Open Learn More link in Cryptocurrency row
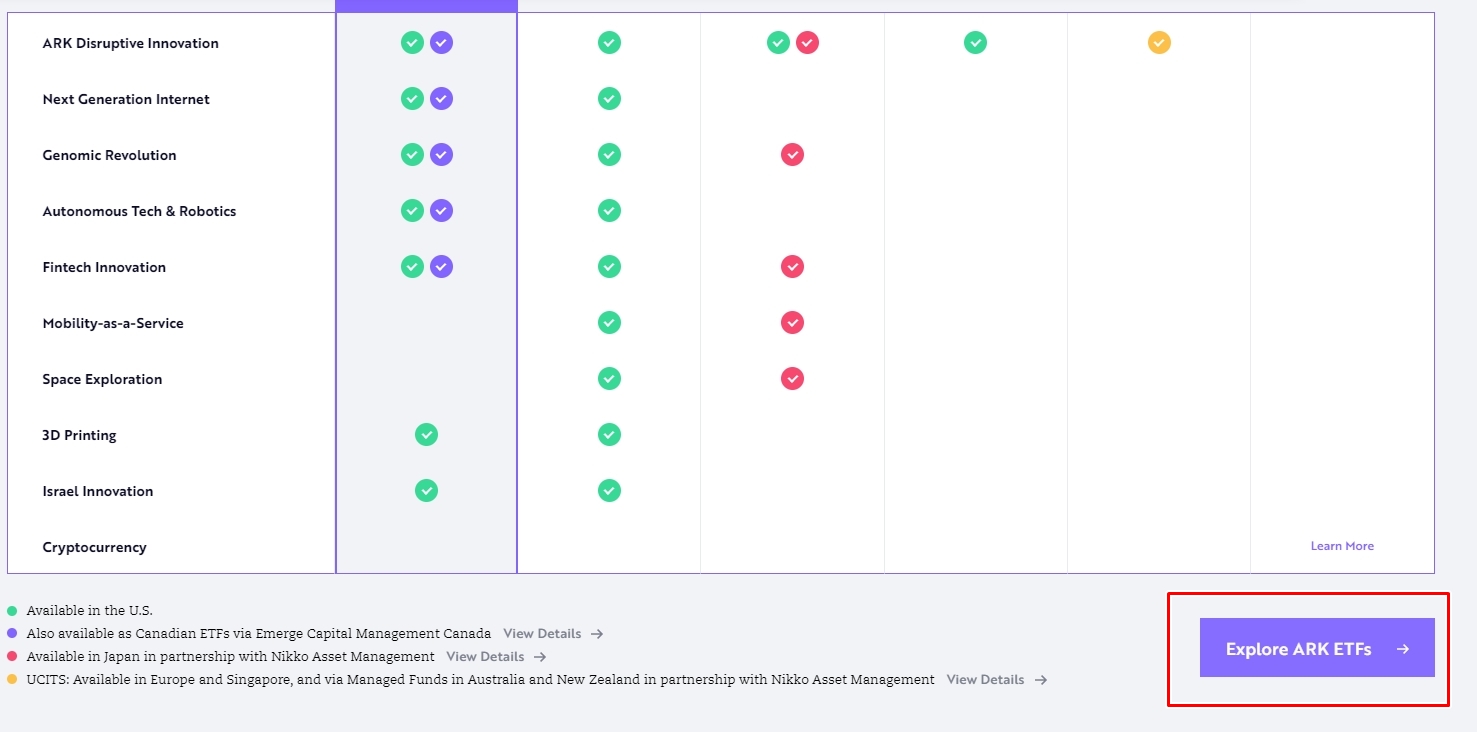 pyautogui.click(x=1342, y=546)
